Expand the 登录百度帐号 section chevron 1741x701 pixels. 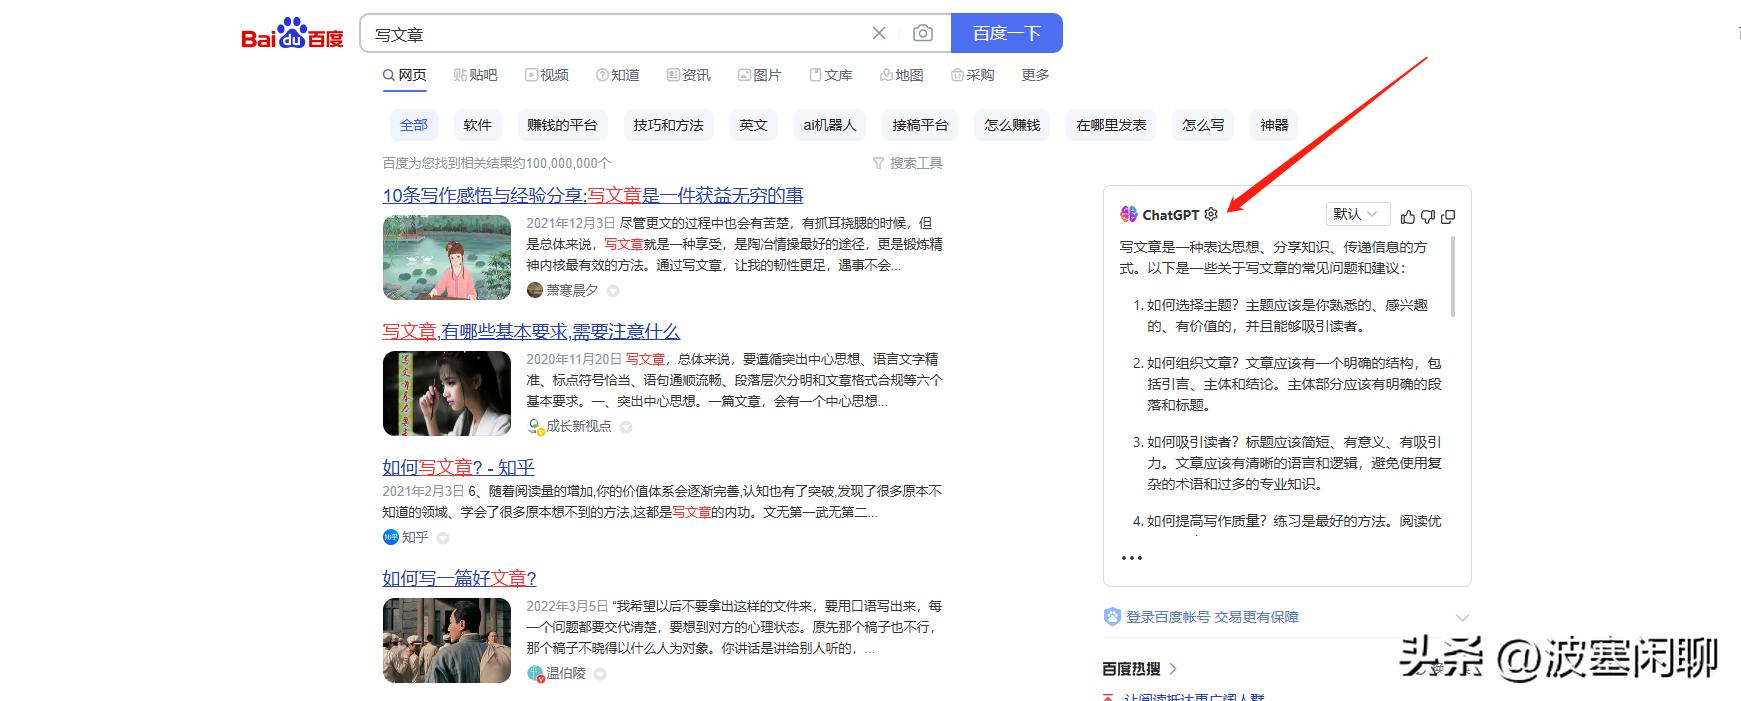1462,617
